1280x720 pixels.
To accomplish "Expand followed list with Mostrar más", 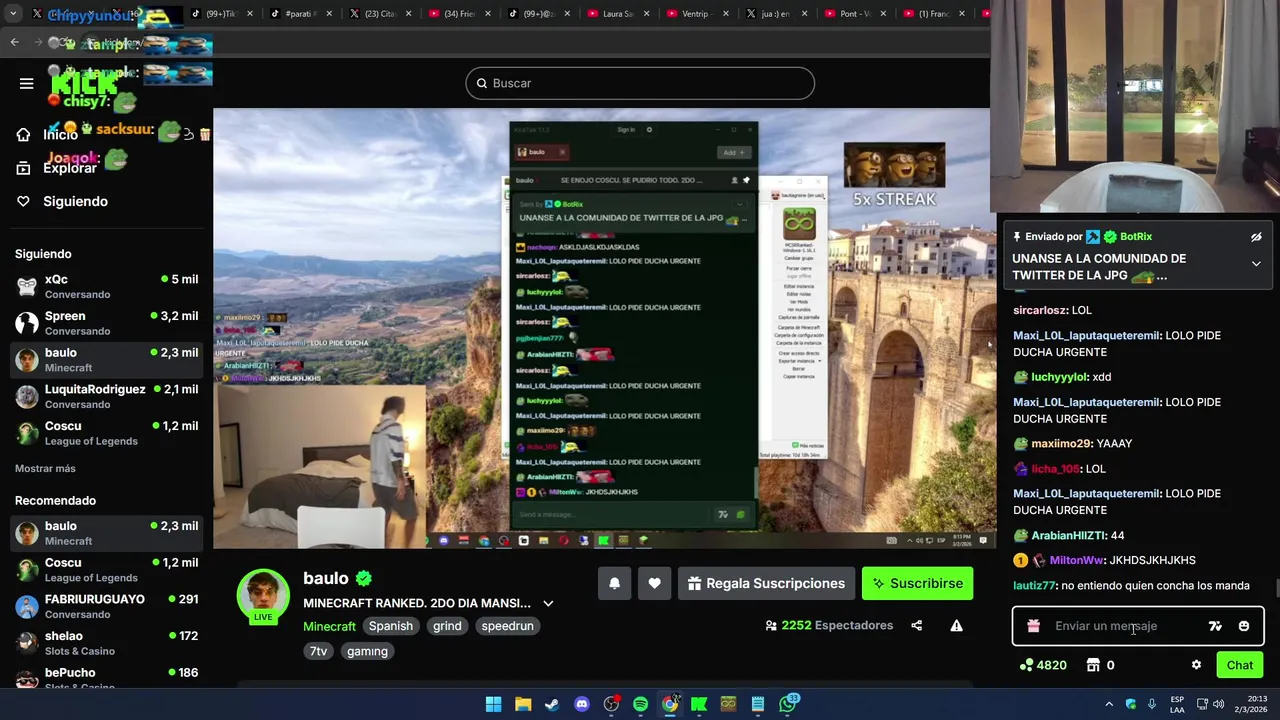I will [x=45, y=468].
